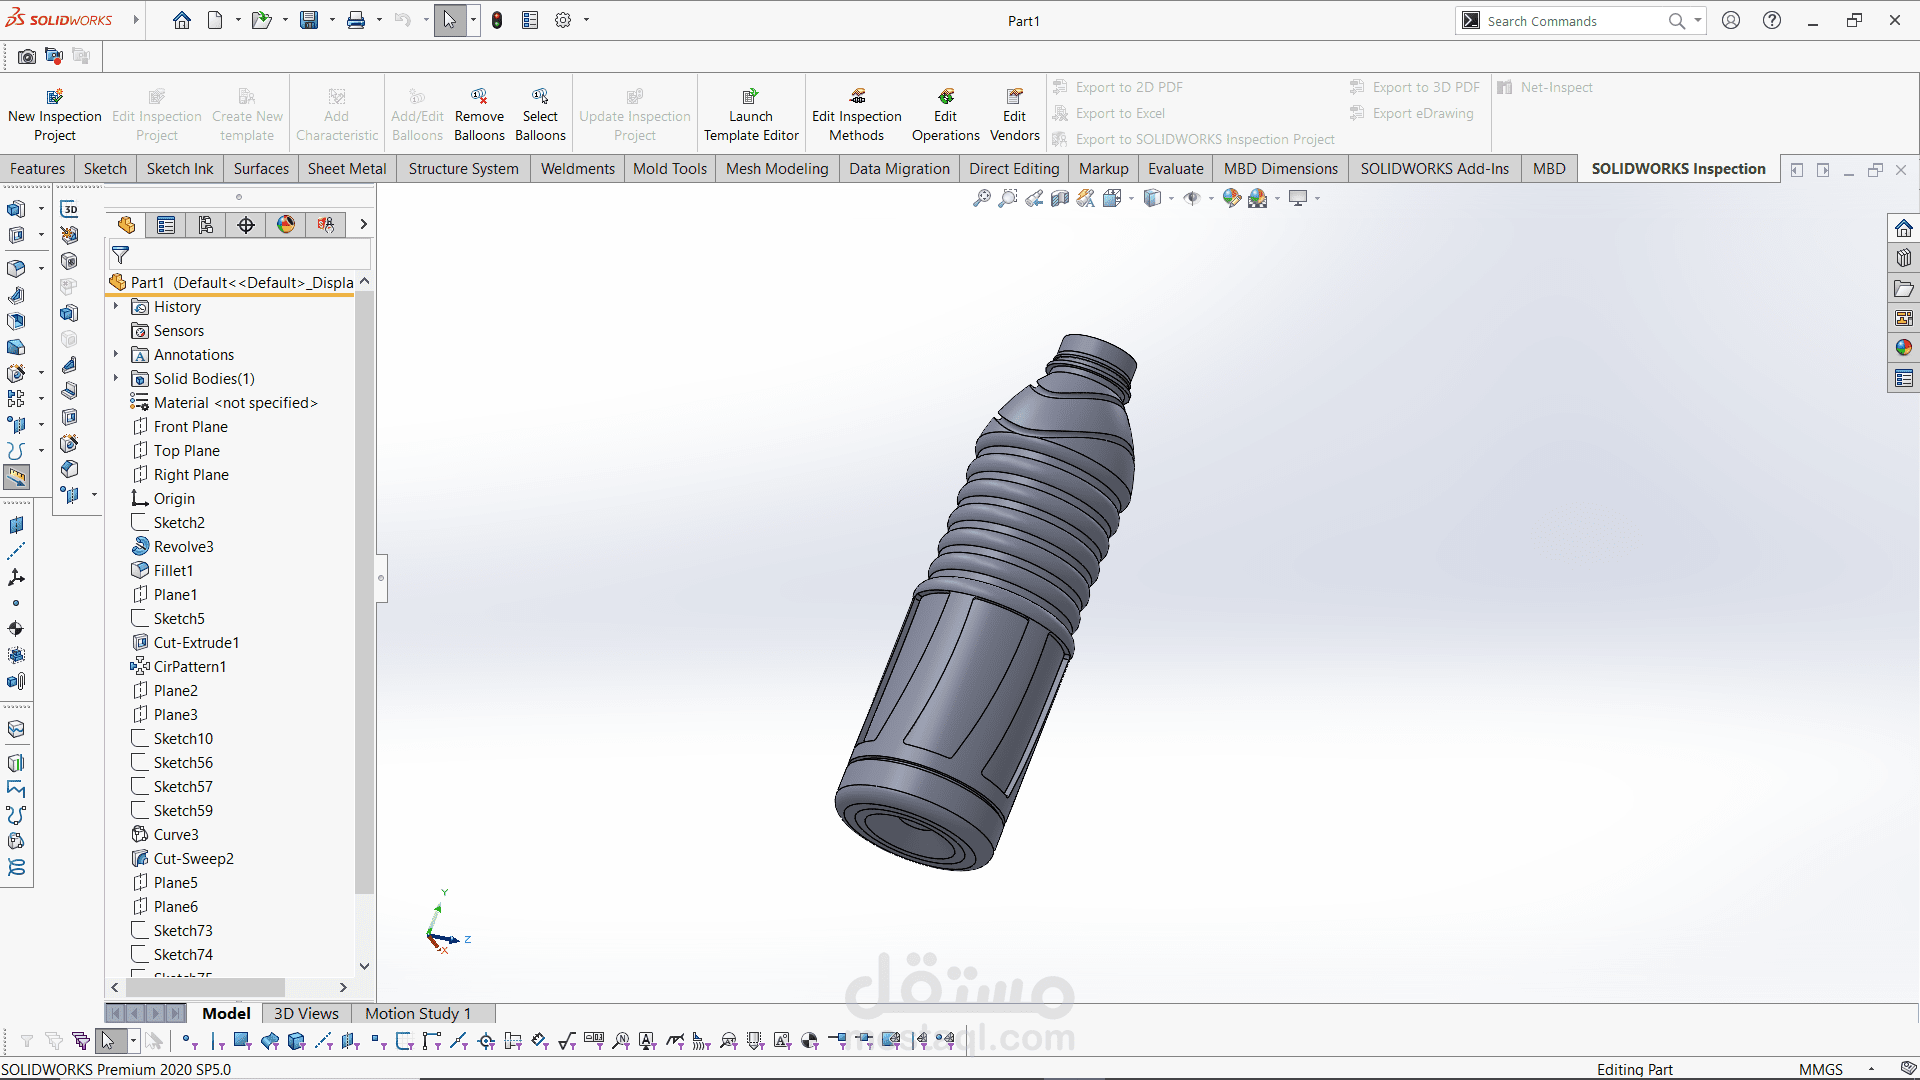Select CirPattern1 in feature tree
The height and width of the screenshot is (1080, 1920).
click(178, 667)
